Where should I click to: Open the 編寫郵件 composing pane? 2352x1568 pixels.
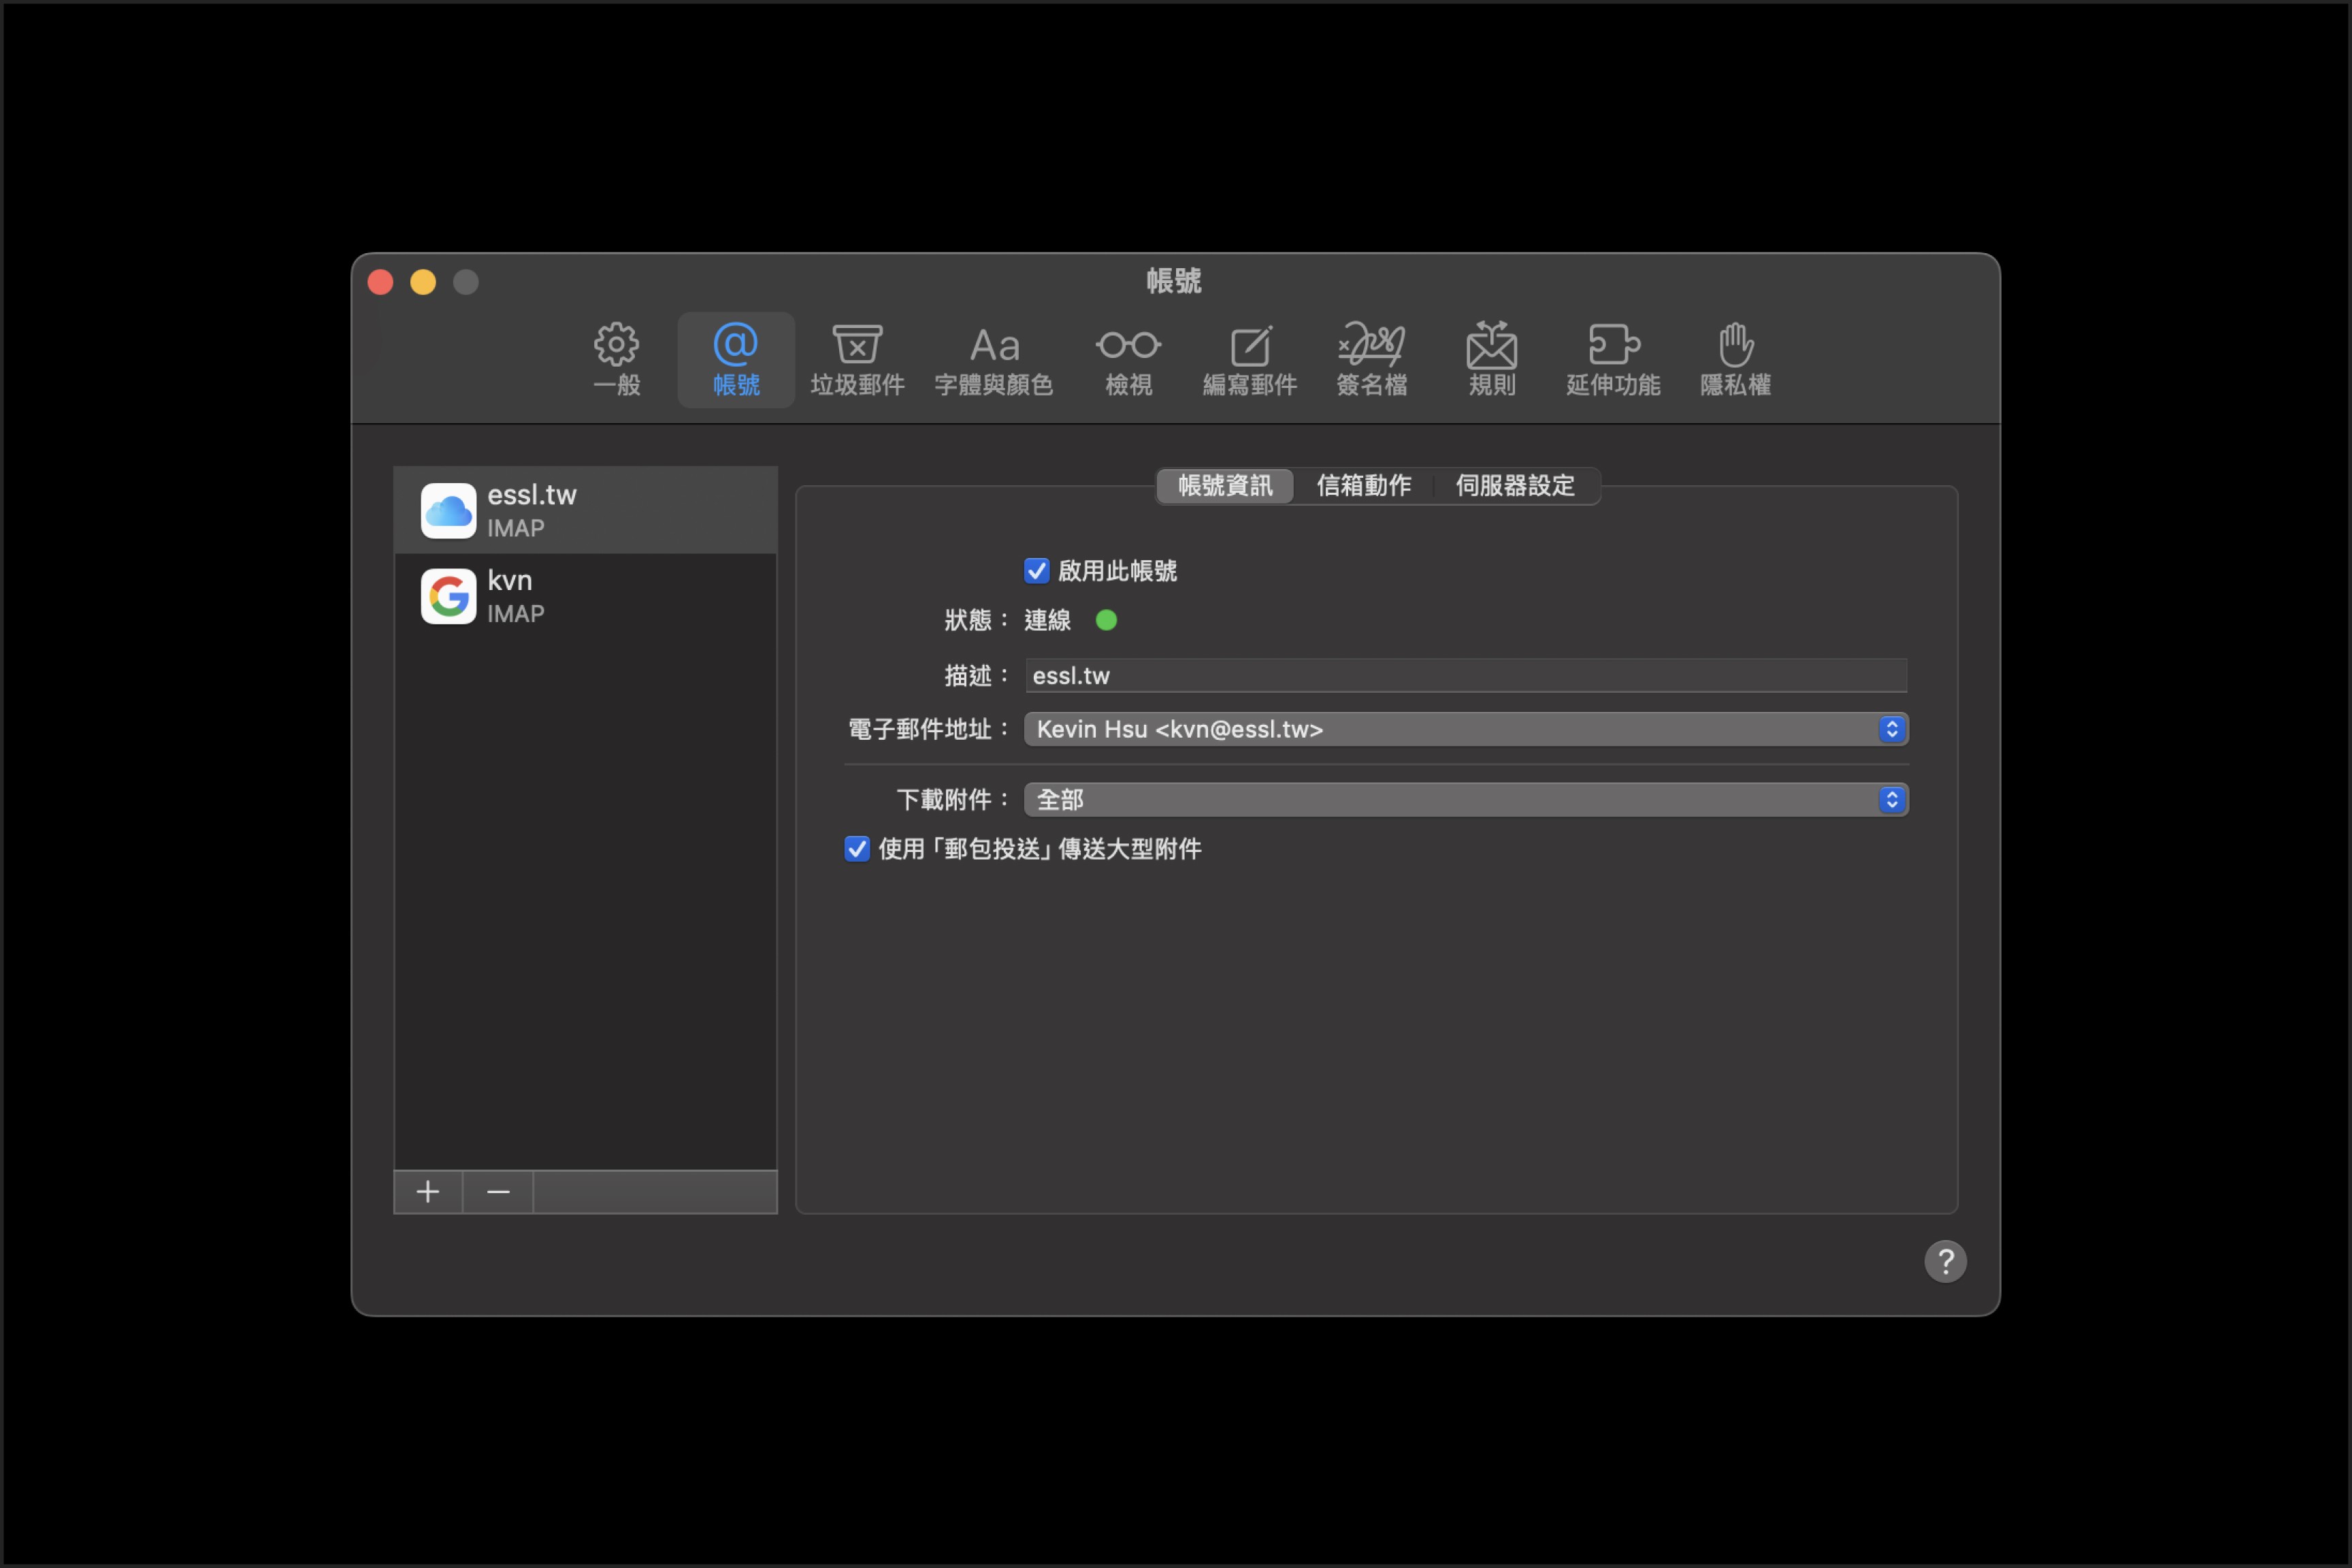tap(1249, 359)
